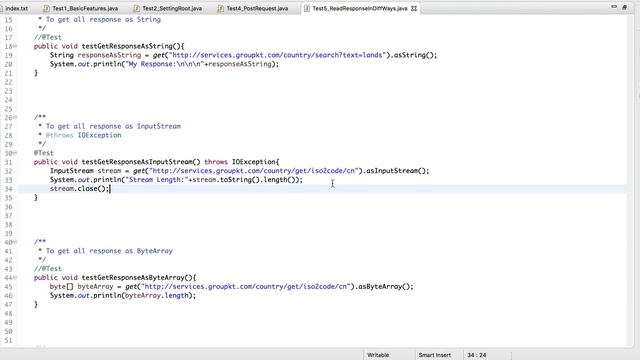Collapse the method at line 18
Screen dimensions: 640x360
click(x=15, y=46)
